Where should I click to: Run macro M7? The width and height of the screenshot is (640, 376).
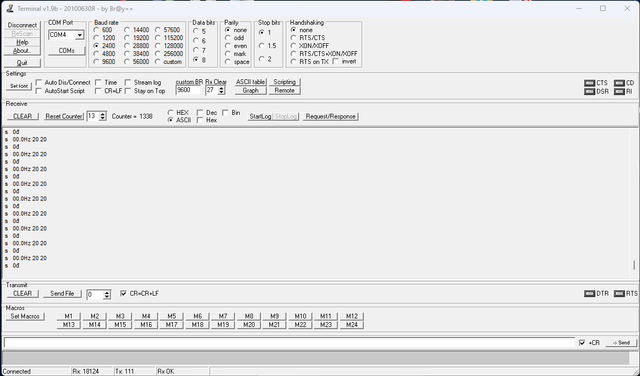(223, 316)
